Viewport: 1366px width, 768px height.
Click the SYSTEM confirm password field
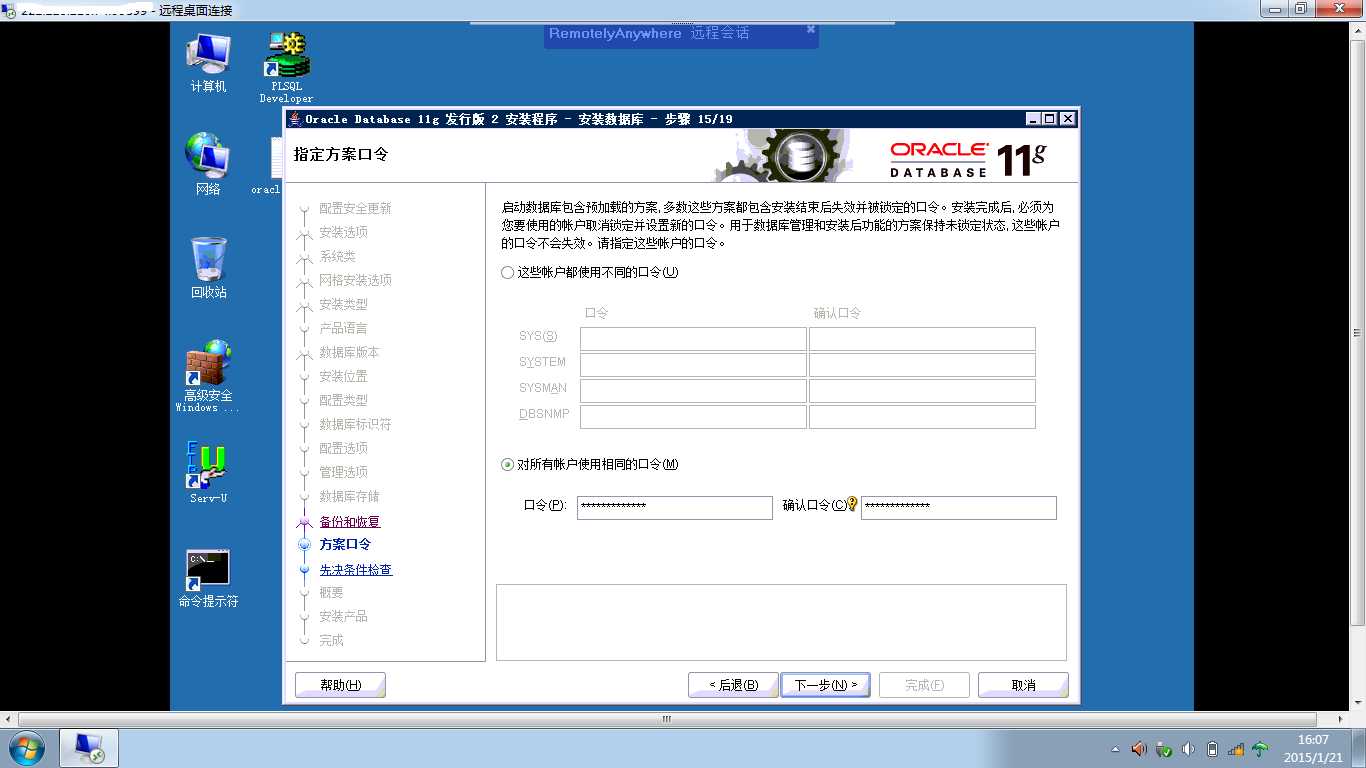[922, 365]
